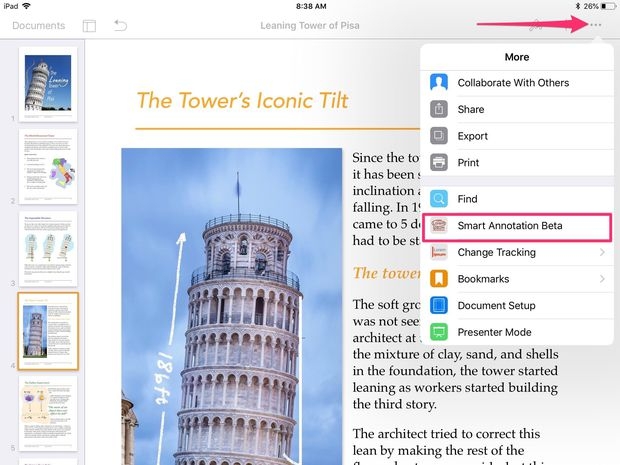Tap the green Presenter Mode icon
The height and width of the screenshot is (465, 620).
(x=439, y=332)
